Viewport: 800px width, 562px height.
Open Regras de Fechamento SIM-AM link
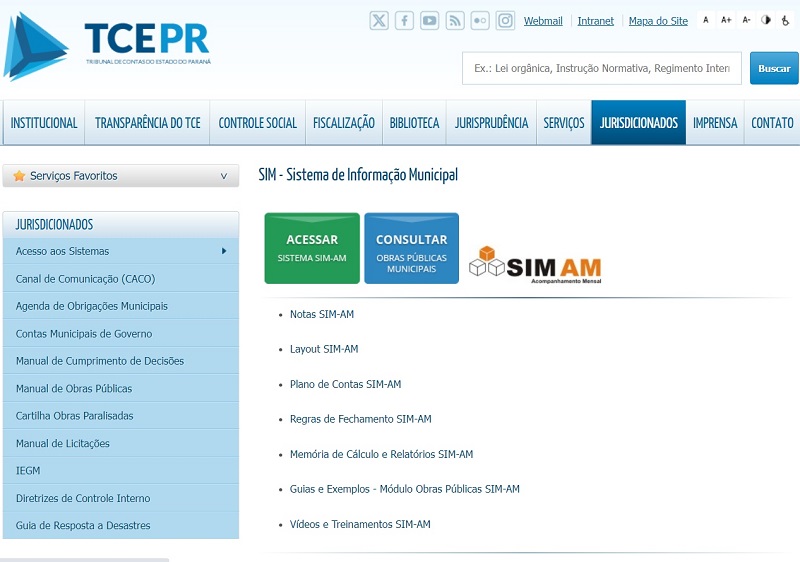pos(361,419)
